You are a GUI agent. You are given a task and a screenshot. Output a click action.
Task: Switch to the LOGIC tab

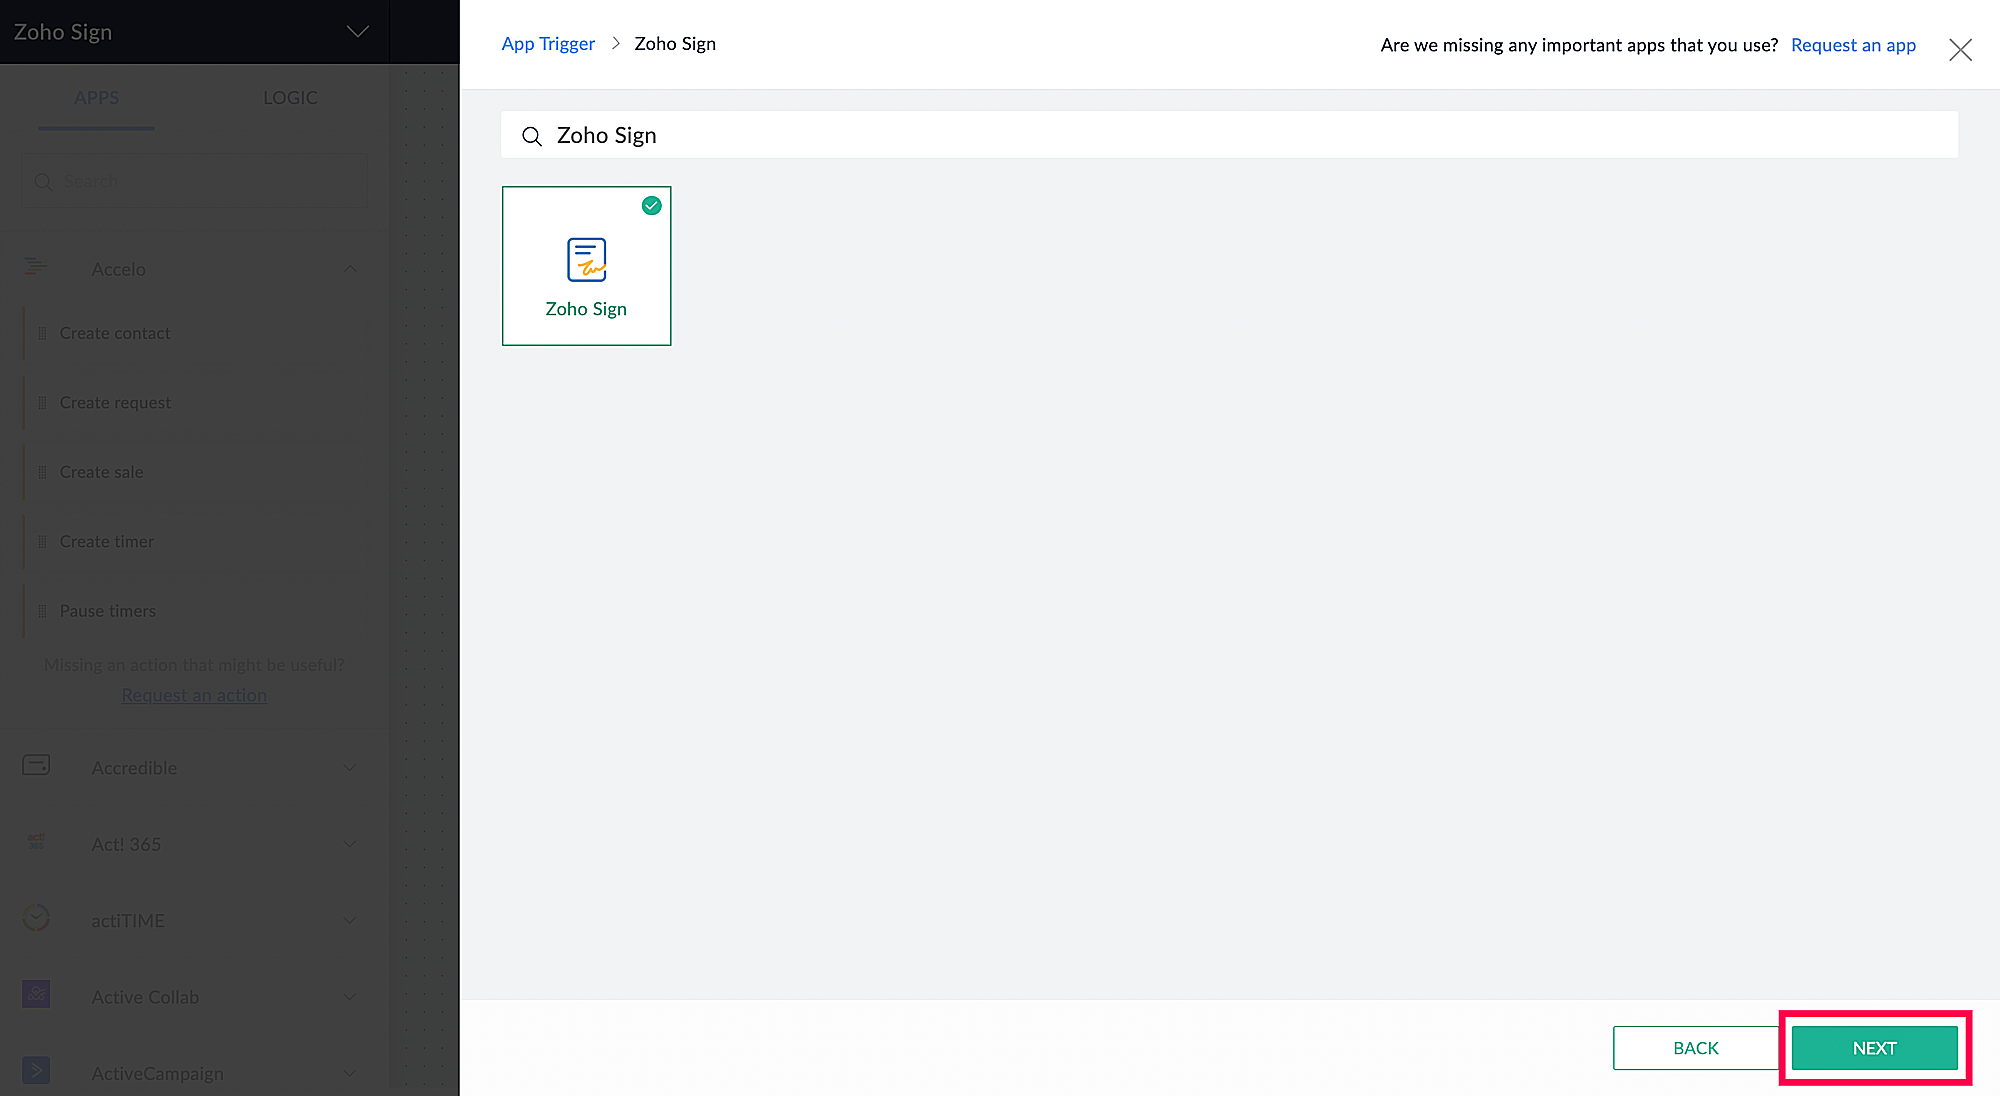(x=290, y=98)
